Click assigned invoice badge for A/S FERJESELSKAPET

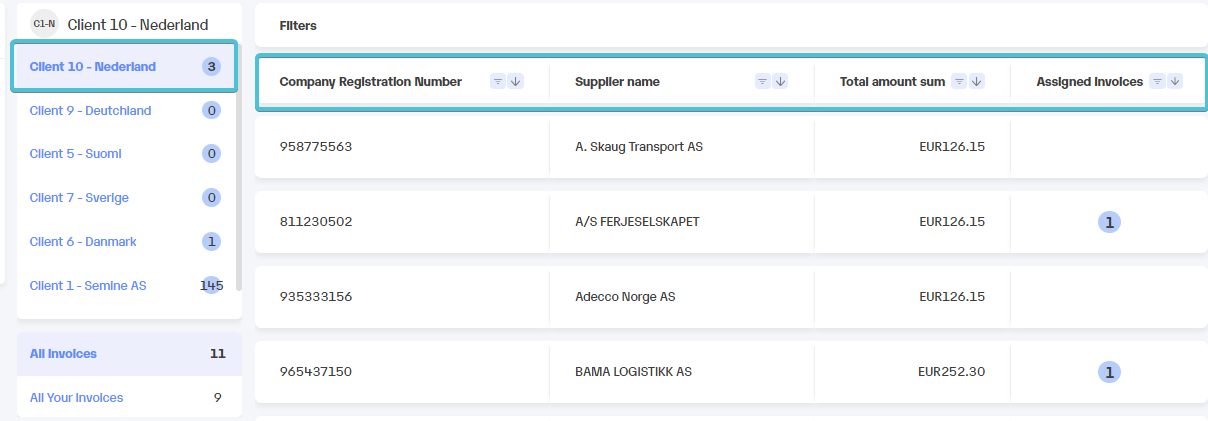point(1109,222)
